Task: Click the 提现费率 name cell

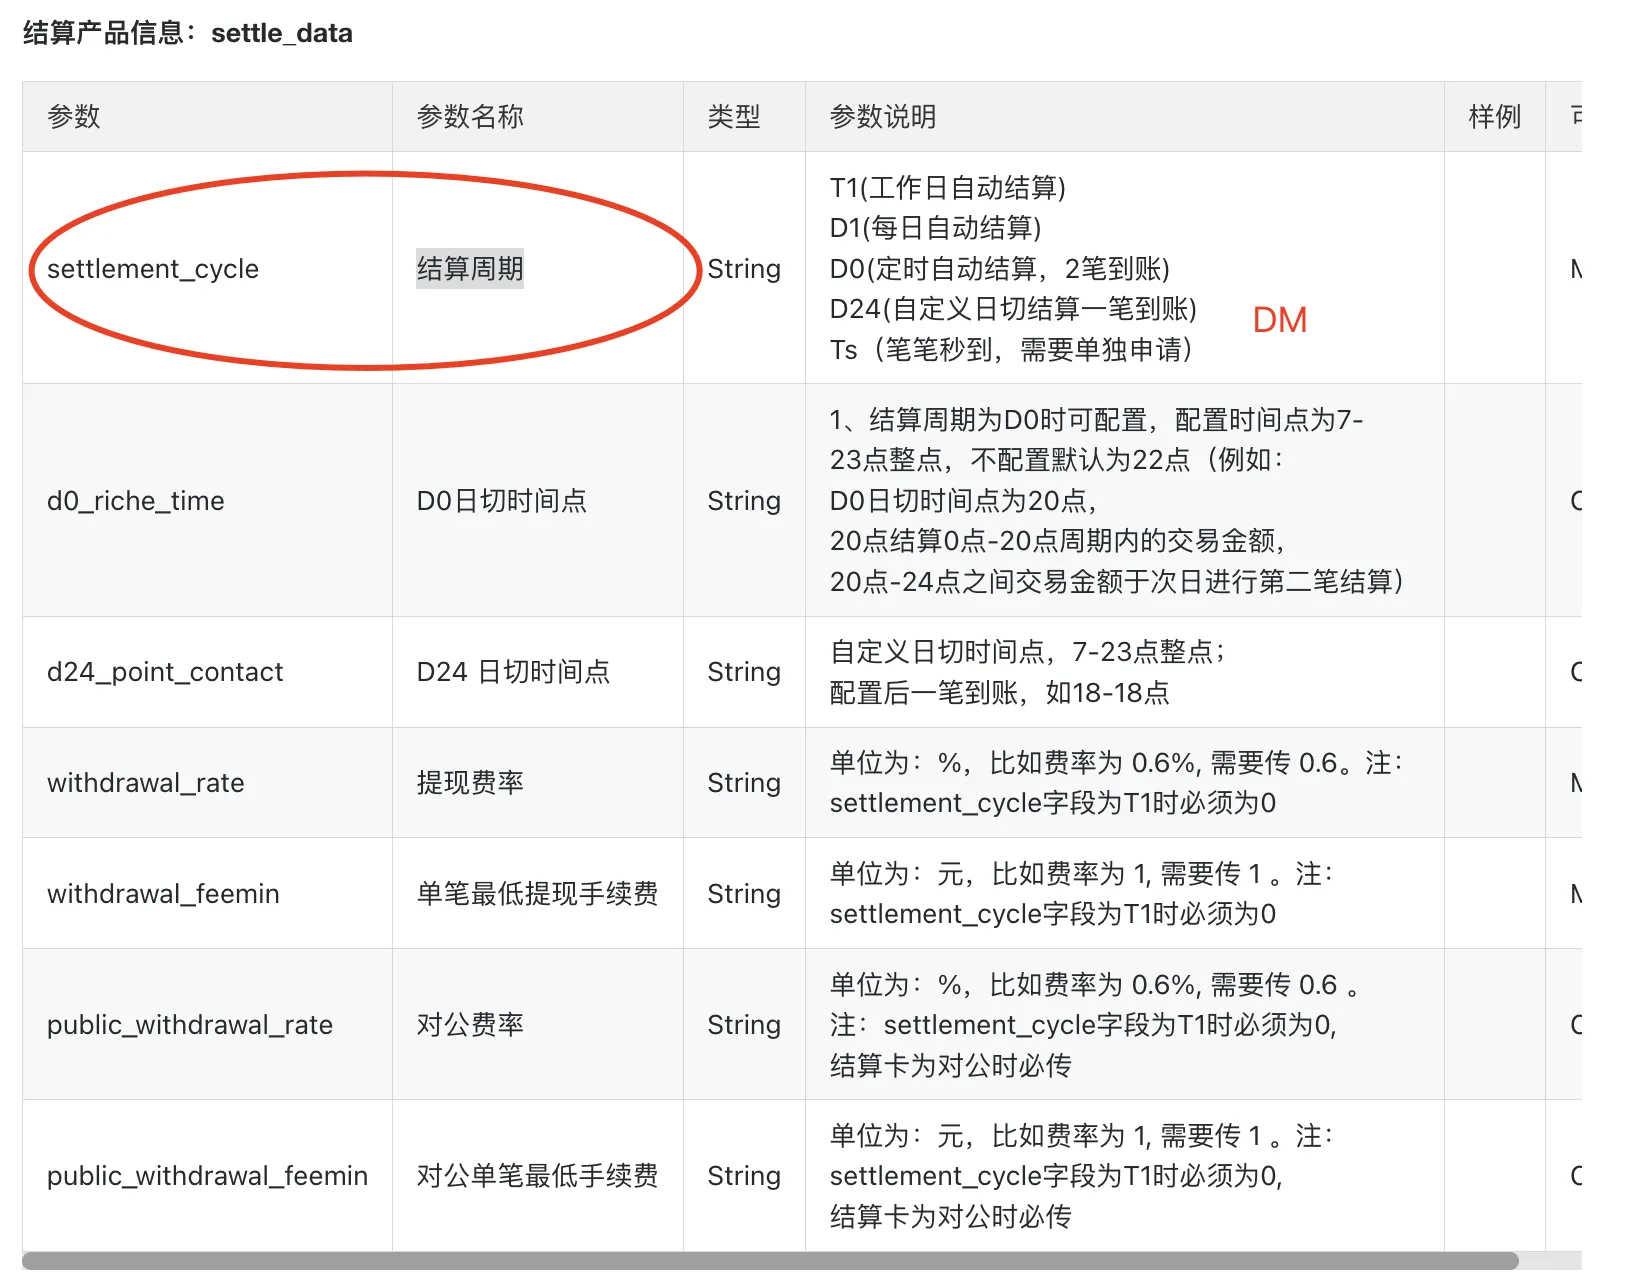Action: click(x=470, y=783)
